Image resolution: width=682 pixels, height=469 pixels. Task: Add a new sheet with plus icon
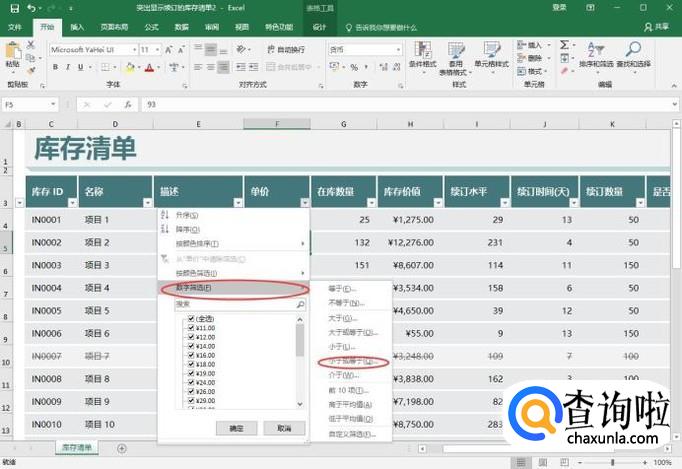pos(122,449)
